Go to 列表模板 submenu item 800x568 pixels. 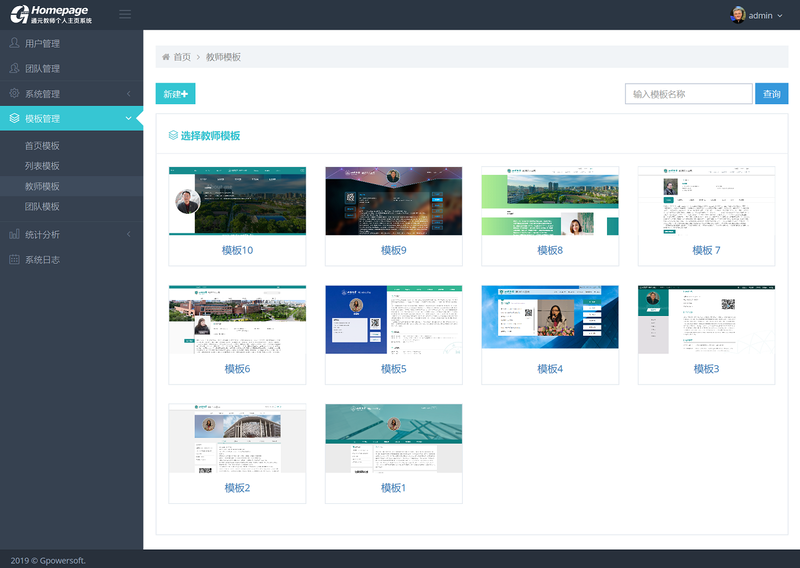(42, 166)
